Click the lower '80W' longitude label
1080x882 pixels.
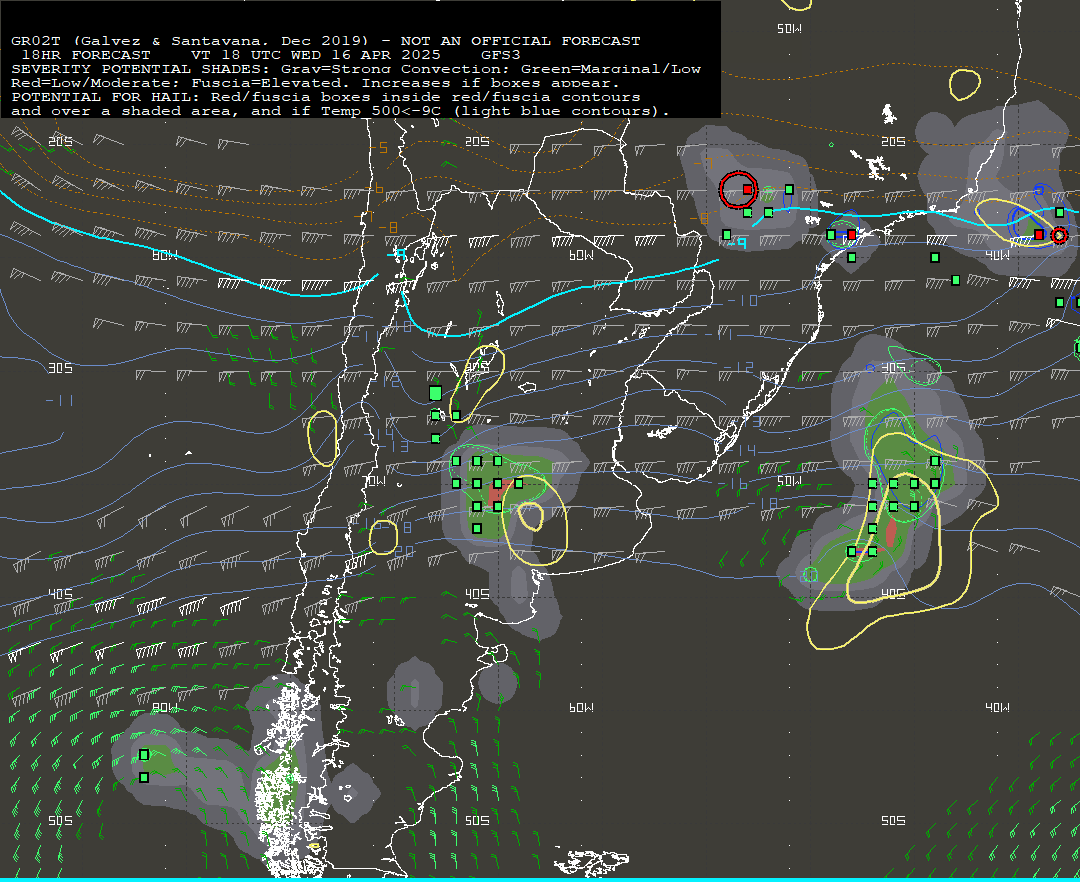coord(165,707)
